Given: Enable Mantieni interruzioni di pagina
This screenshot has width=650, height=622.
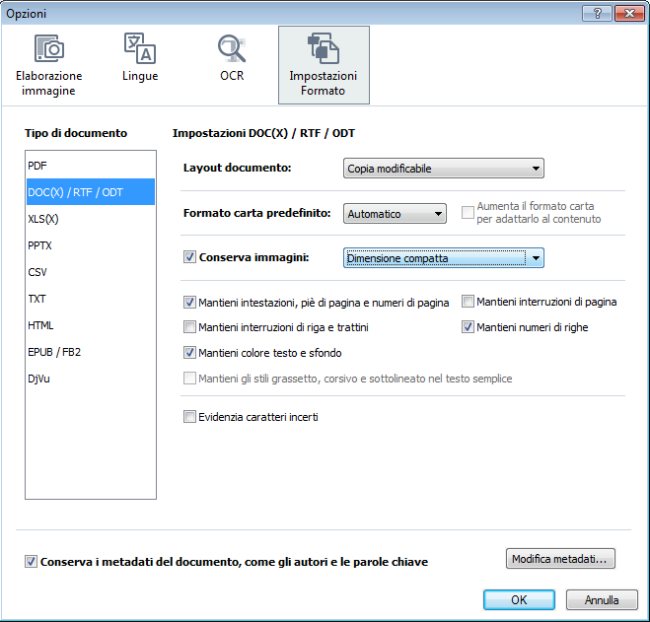Looking at the screenshot, I should [468, 301].
